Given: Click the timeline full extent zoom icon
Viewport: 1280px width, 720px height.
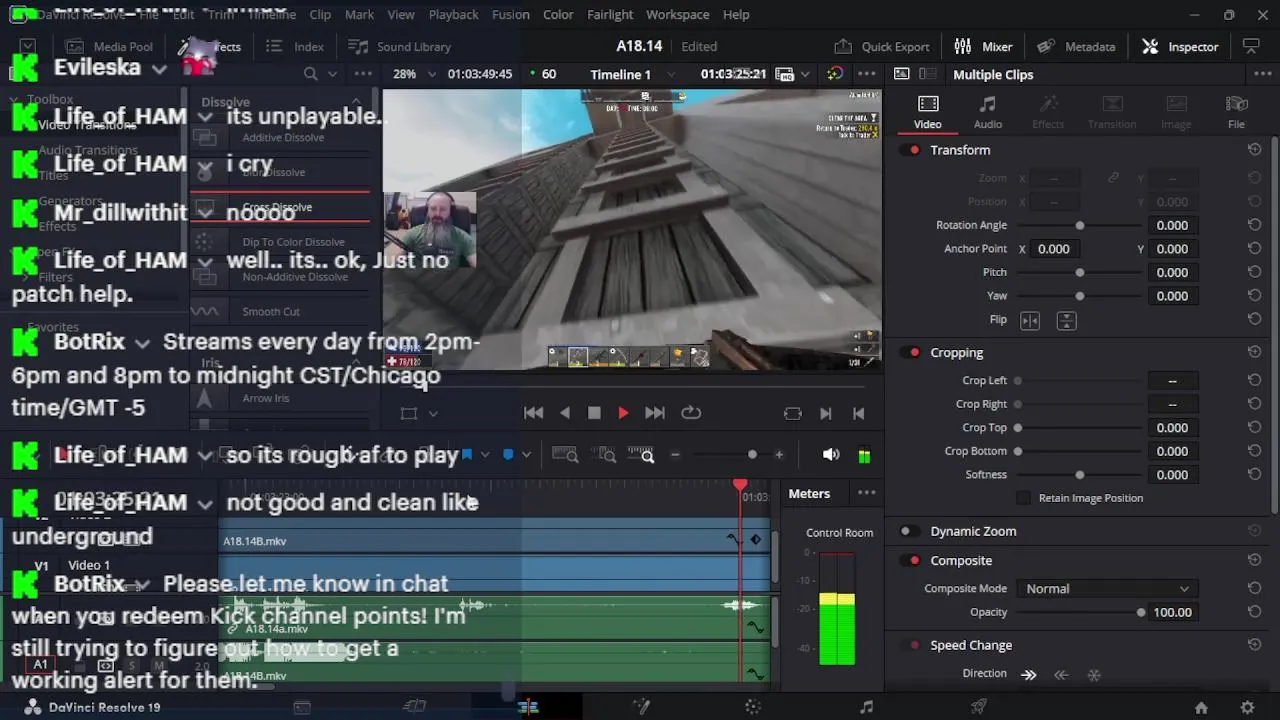Looking at the screenshot, I should click(565, 455).
